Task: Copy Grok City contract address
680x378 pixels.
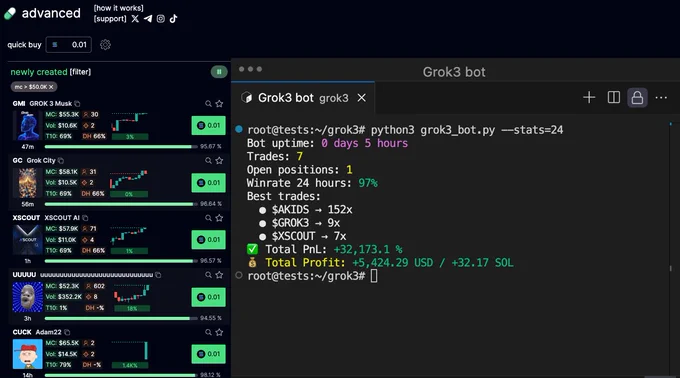Action: pyautogui.click(x=61, y=160)
